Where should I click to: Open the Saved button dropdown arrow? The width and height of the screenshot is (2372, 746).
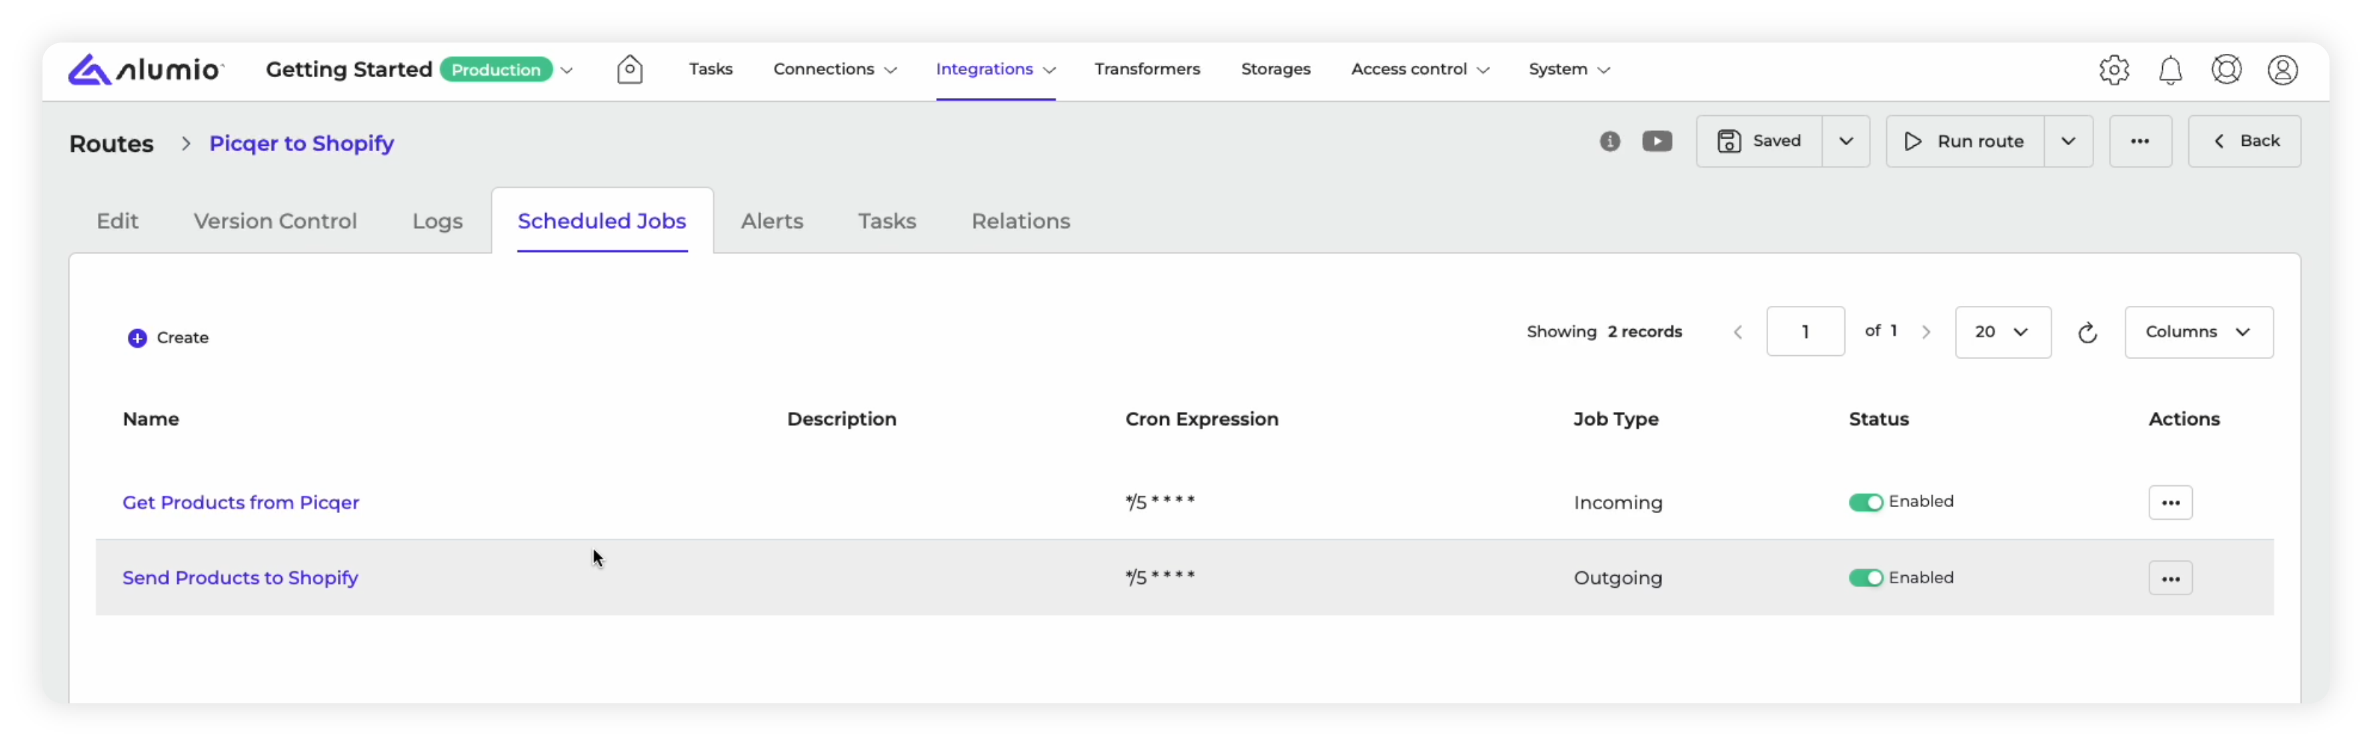[x=1846, y=141]
